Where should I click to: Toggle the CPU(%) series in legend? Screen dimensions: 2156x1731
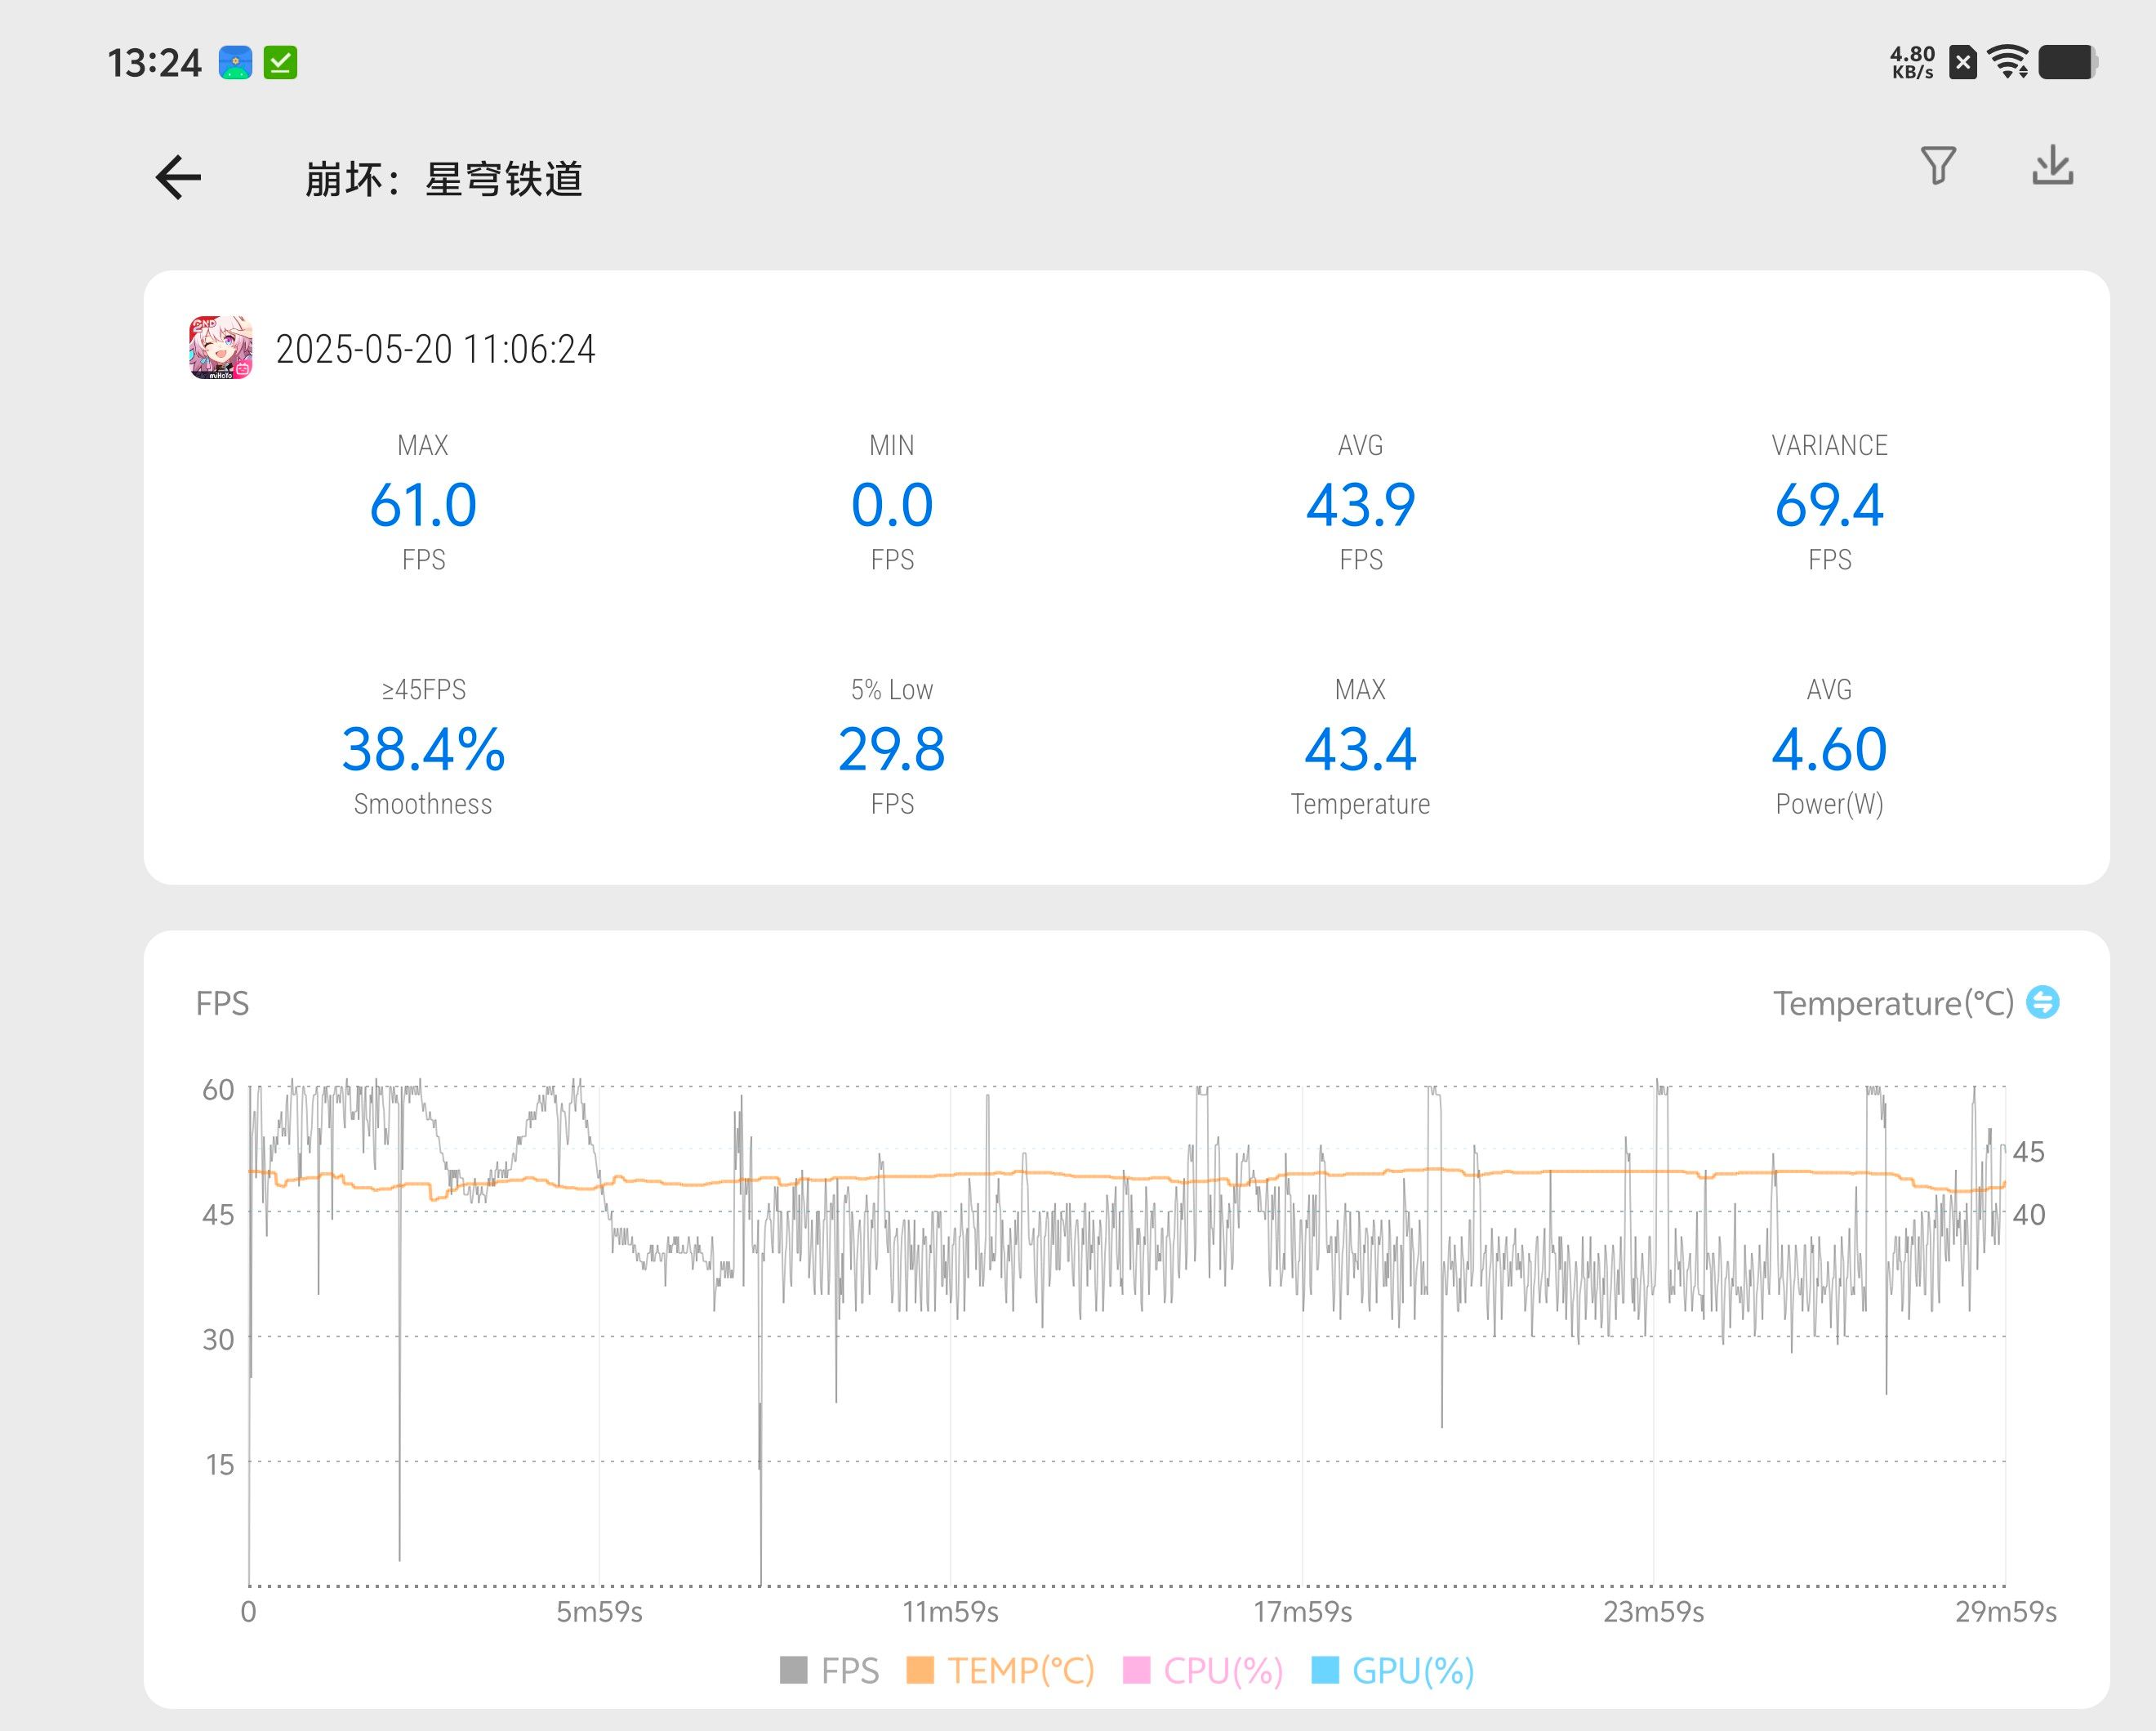tap(1222, 1670)
